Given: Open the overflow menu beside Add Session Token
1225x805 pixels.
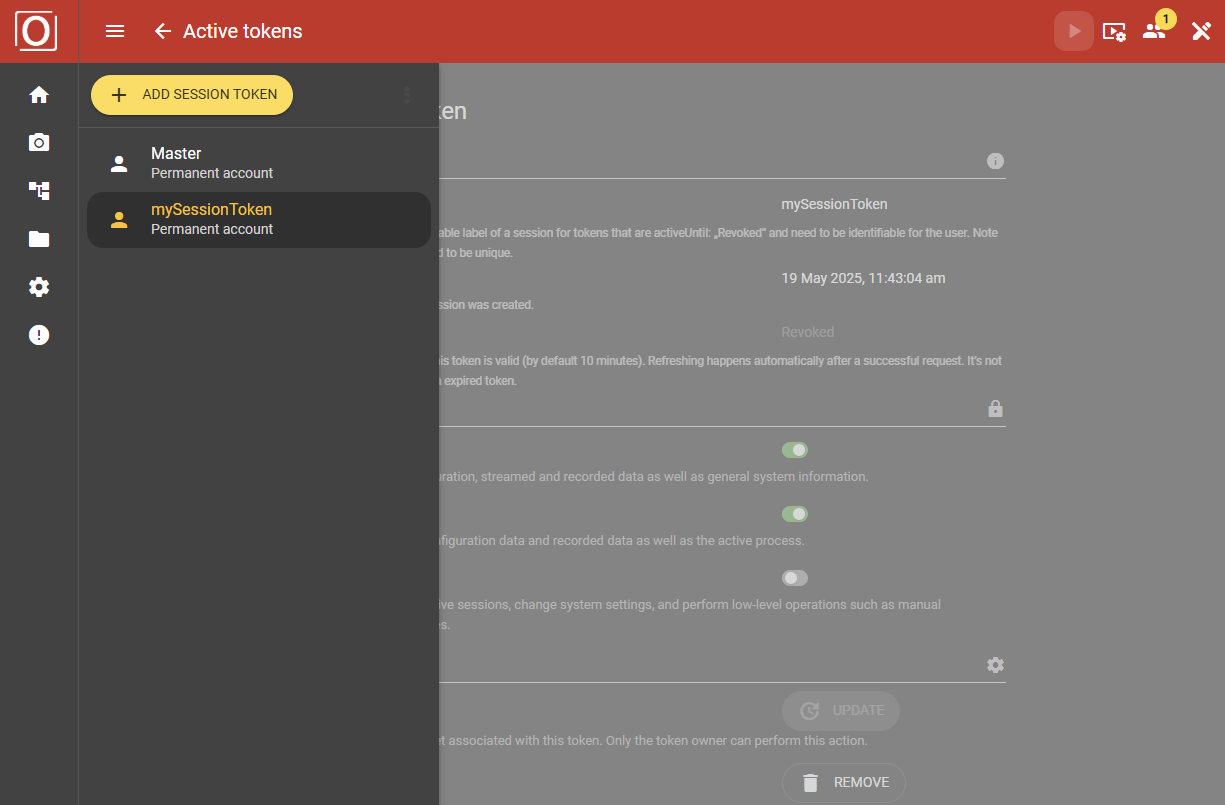Looking at the screenshot, I should point(407,95).
